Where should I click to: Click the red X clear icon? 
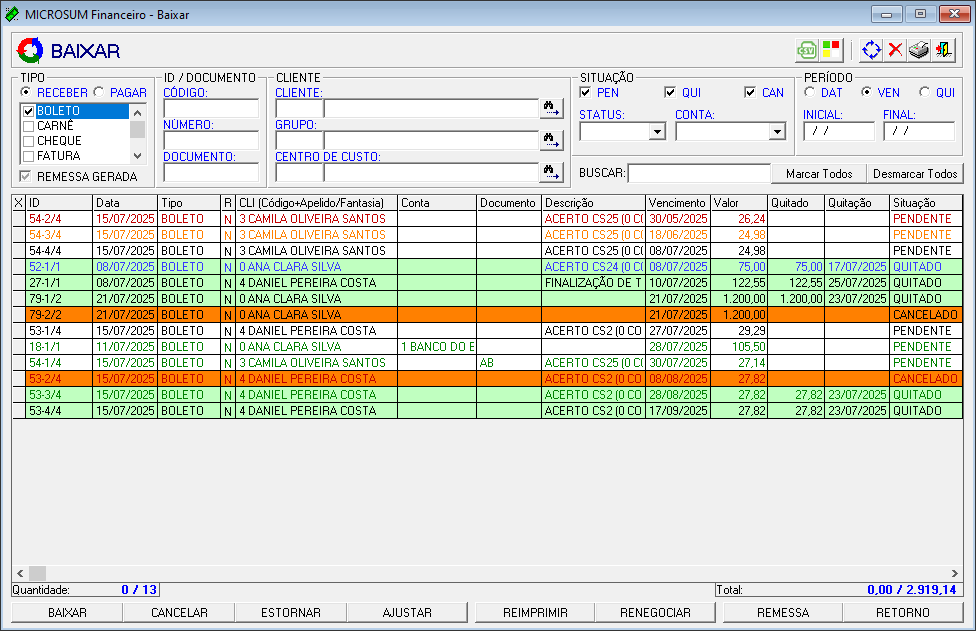[895, 50]
